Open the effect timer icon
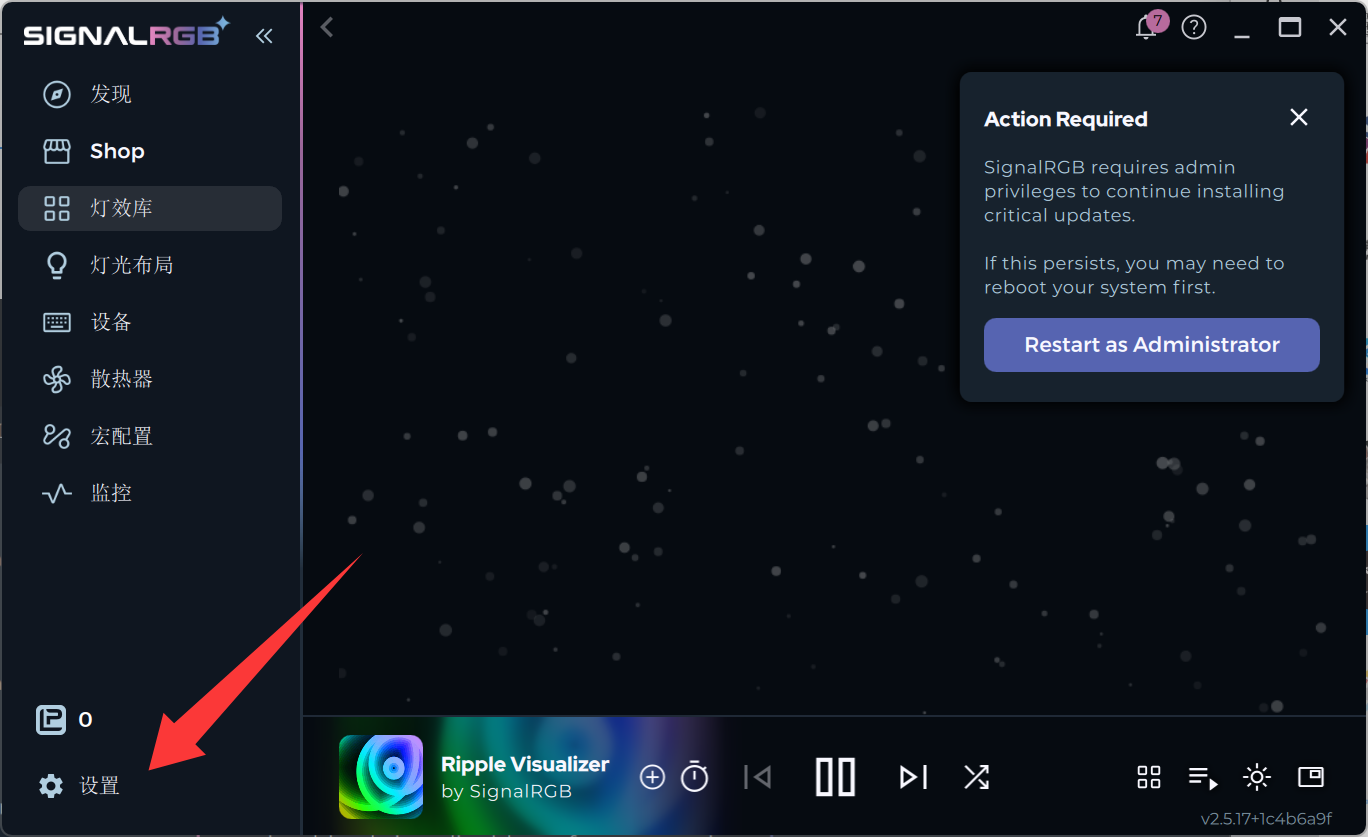1368x837 pixels. tap(695, 777)
